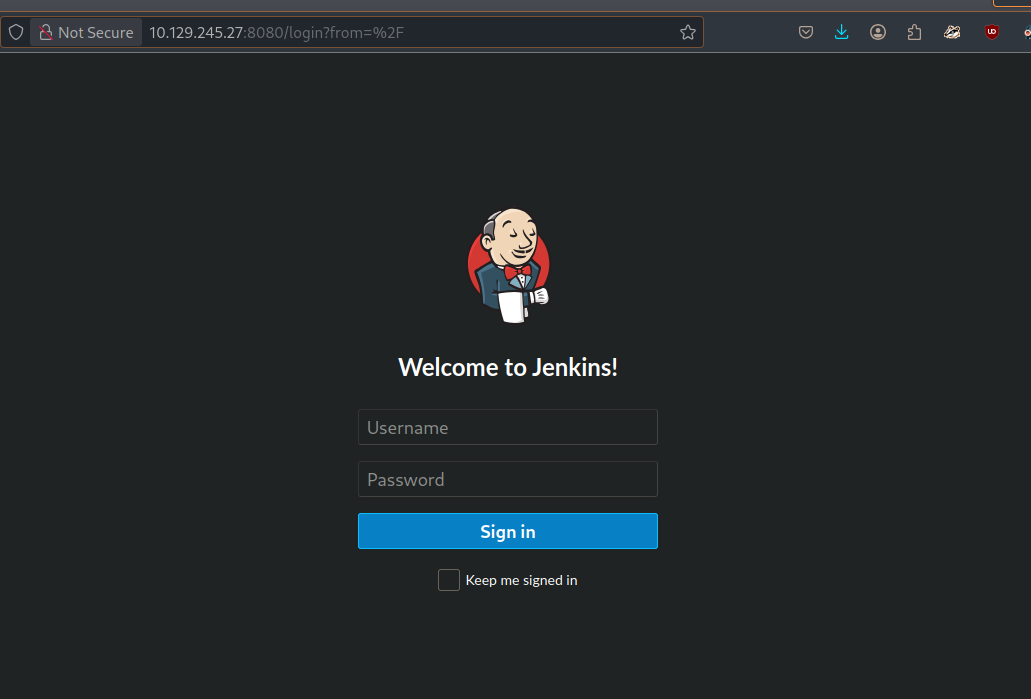
Task: Open the extensions puzzle icon
Action: click(914, 32)
